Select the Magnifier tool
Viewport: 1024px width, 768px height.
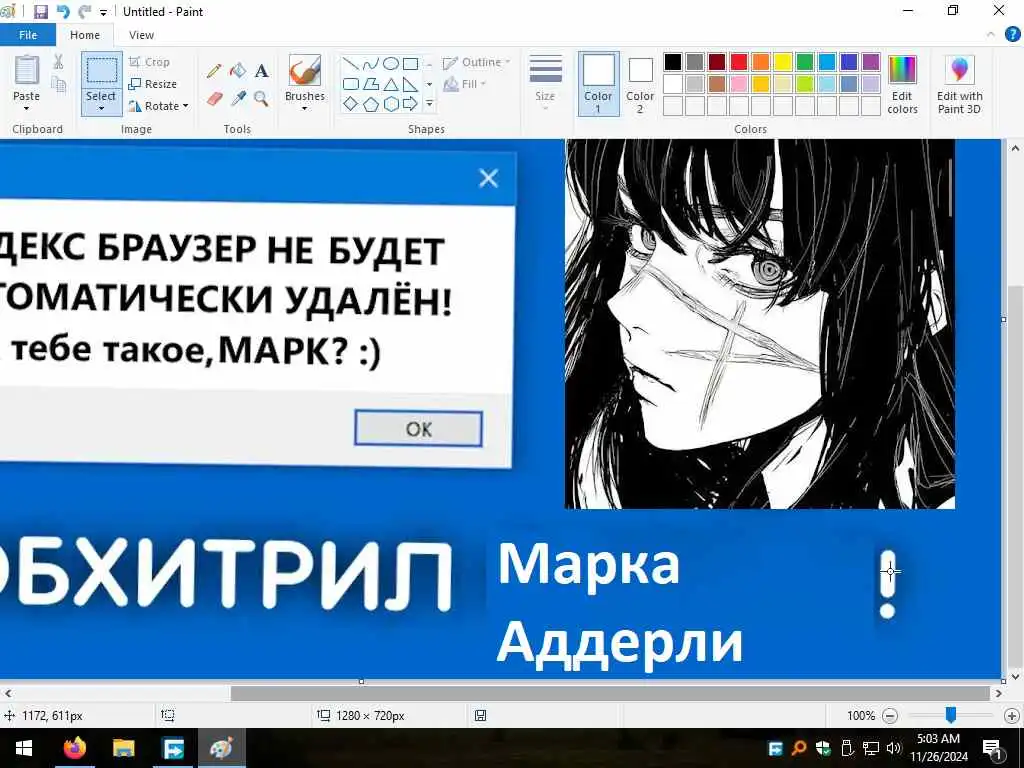click(x=261, y=99)
